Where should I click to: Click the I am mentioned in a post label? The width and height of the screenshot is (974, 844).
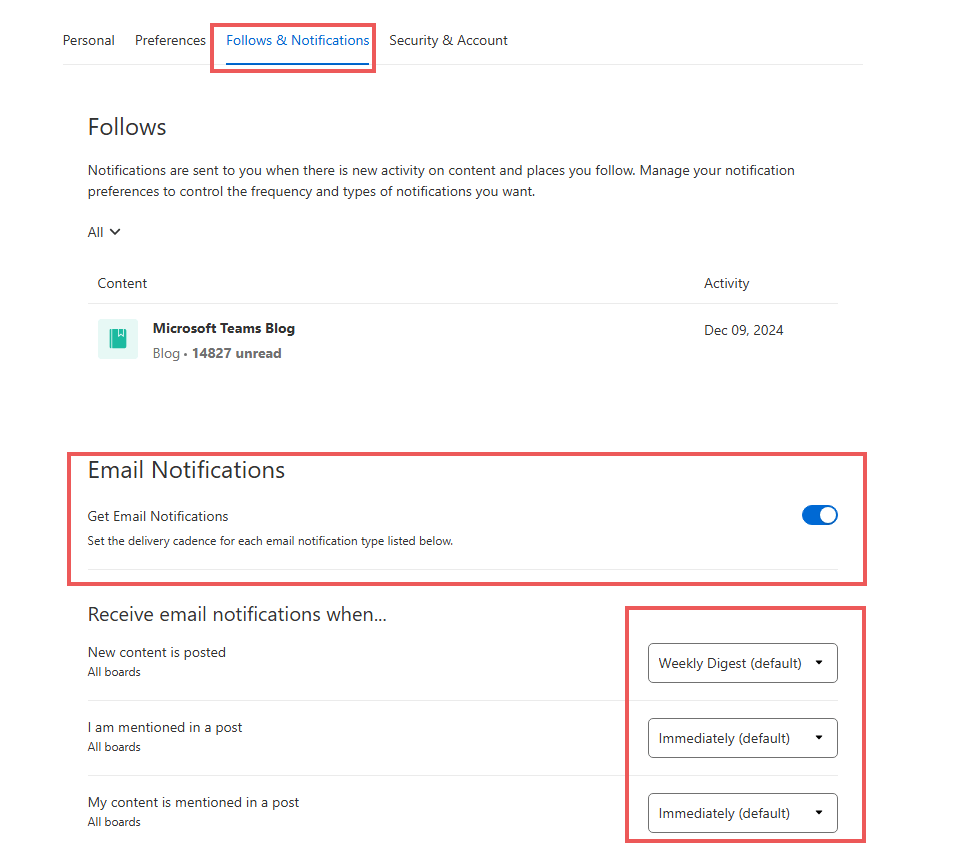165,727
